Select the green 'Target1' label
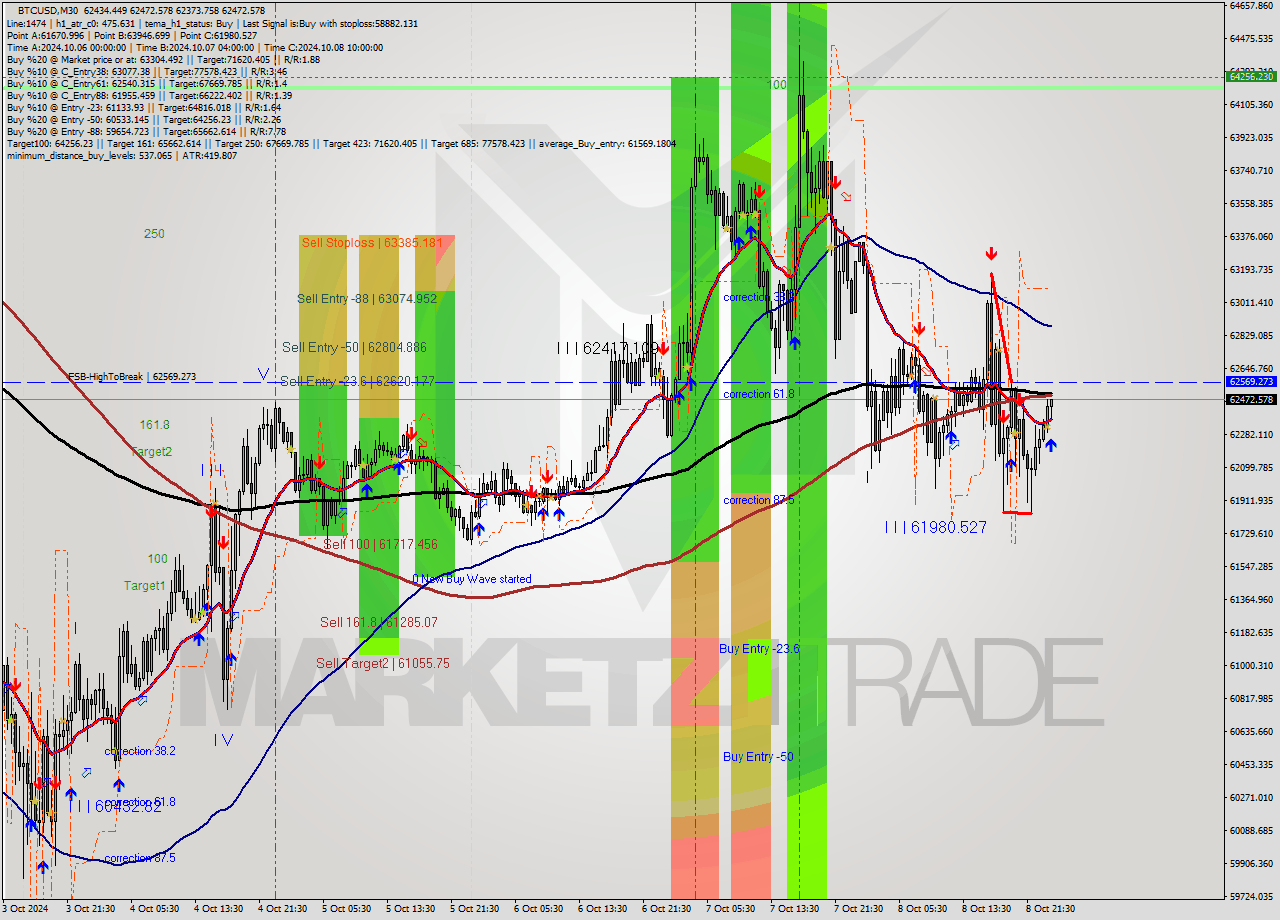Screen dimensions: 1280x920 145,586
